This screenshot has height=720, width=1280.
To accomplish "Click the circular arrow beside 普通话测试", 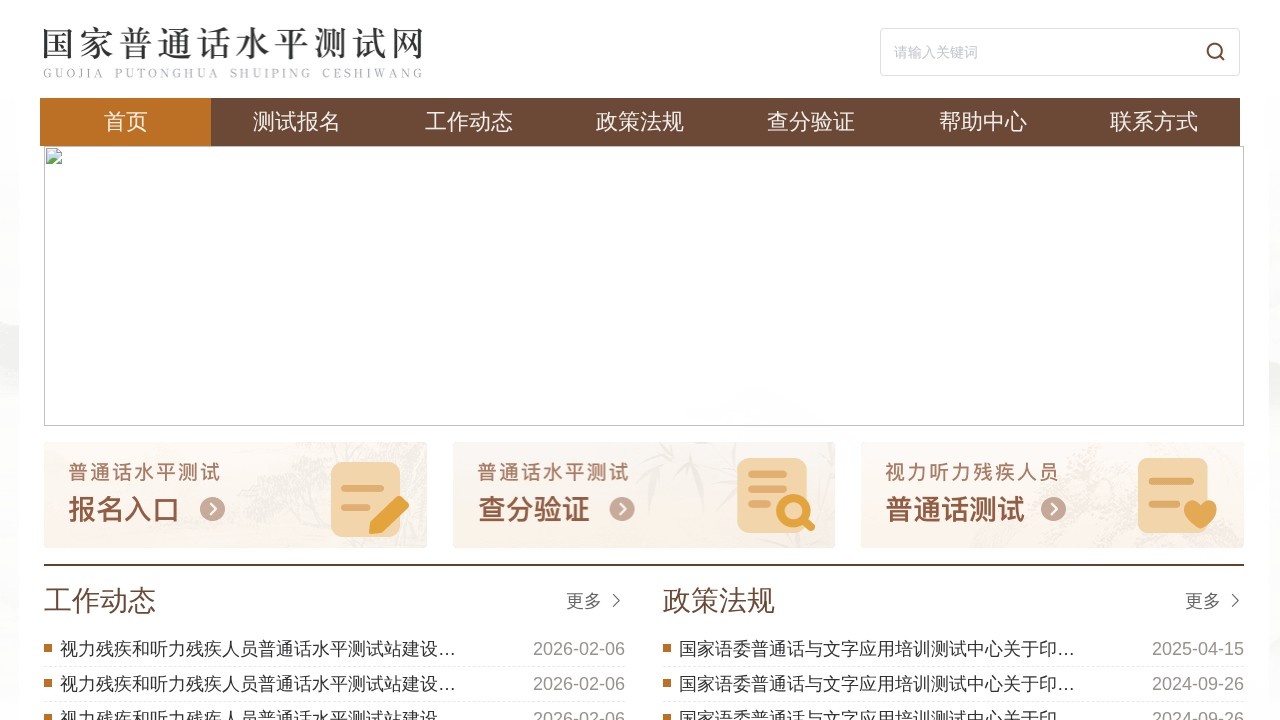I will (x=1053, y=509).
